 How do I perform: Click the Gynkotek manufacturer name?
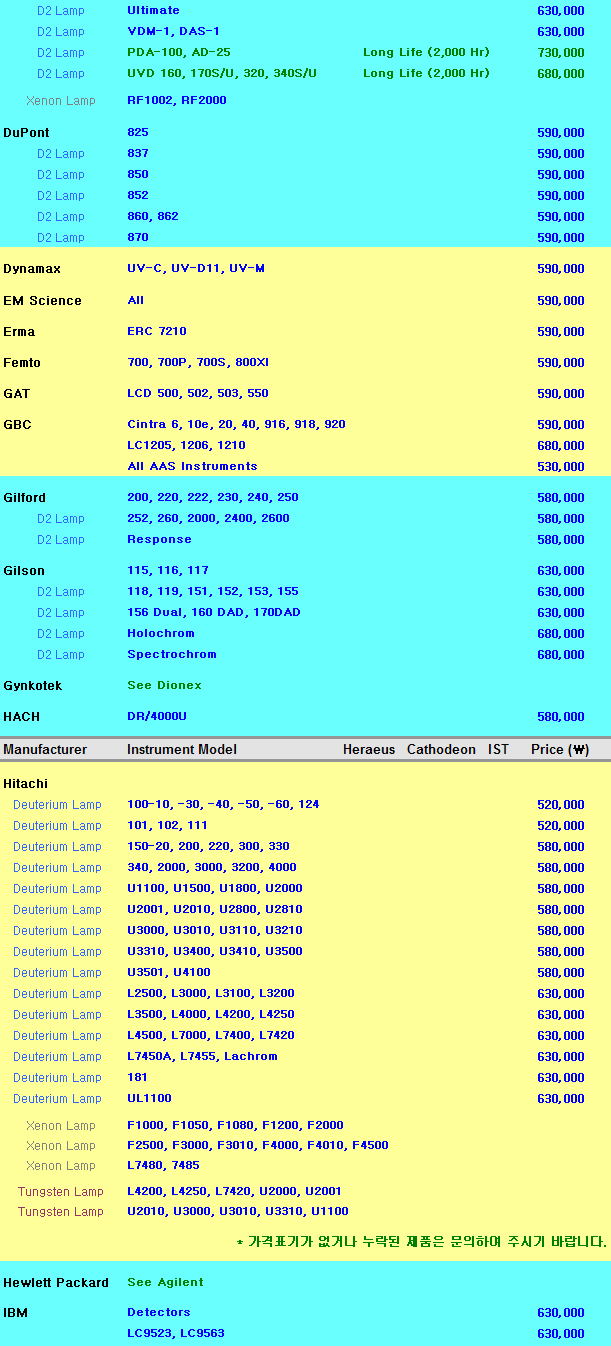[x=33, y=686]
